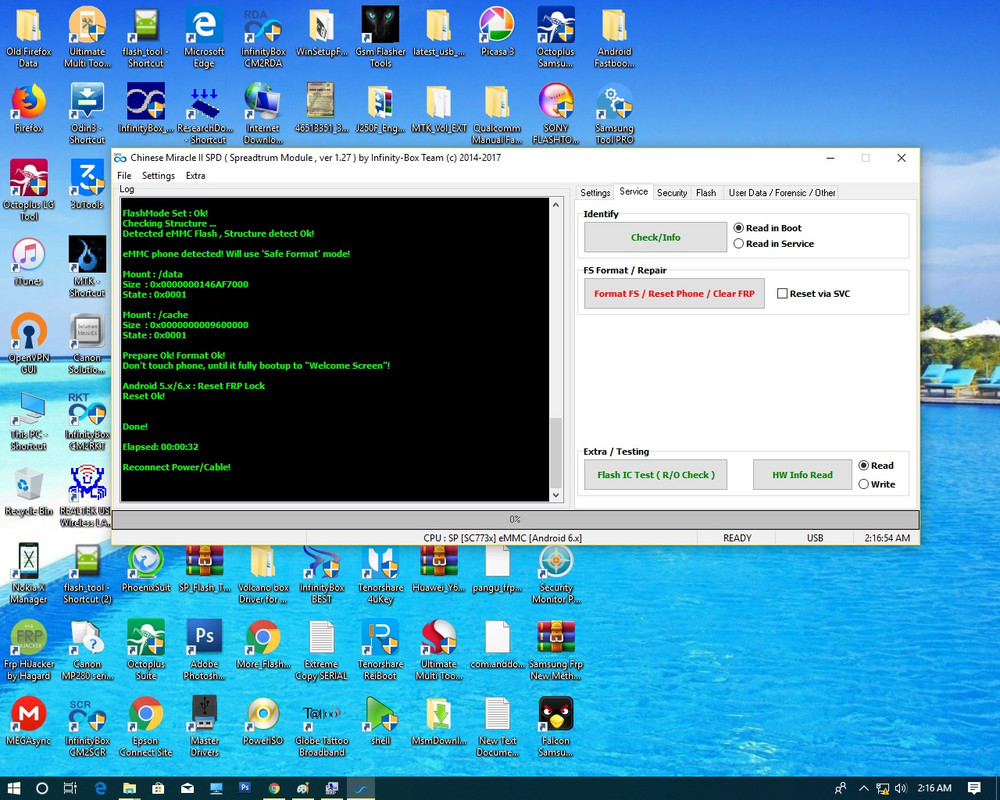Open the Falcon Samsung desktop icon
The height and width of the screenshot is (800, 1000).
point(555,726)
